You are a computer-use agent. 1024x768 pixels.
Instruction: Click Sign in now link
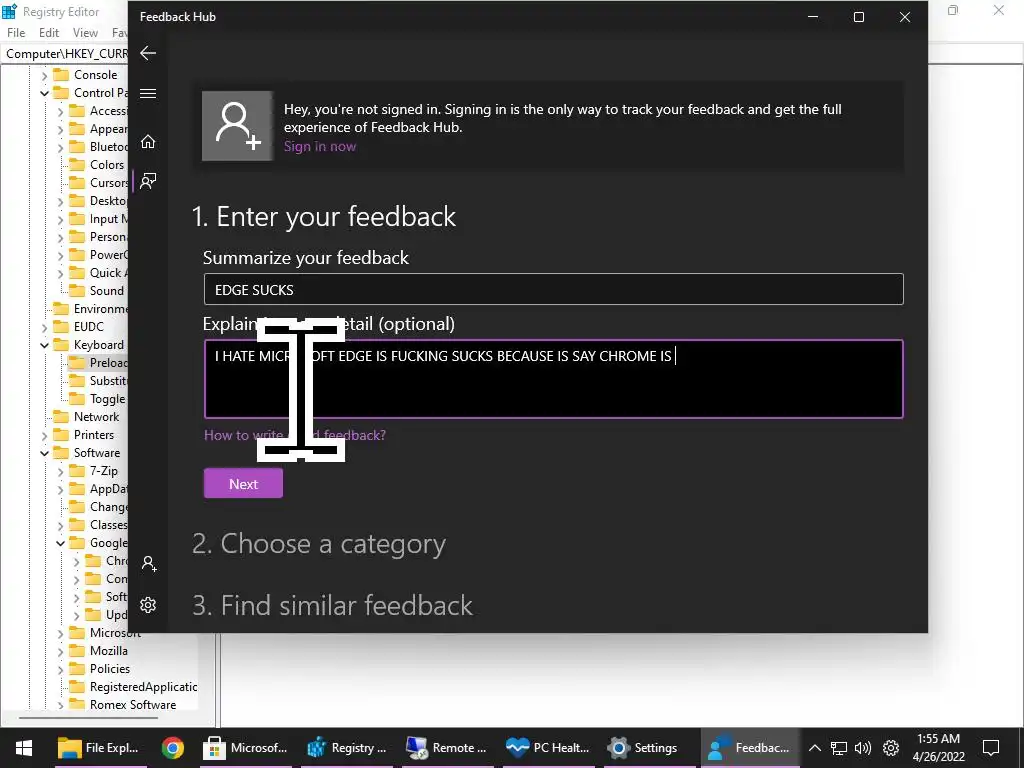pyautogui.click(x=320, y=146)
